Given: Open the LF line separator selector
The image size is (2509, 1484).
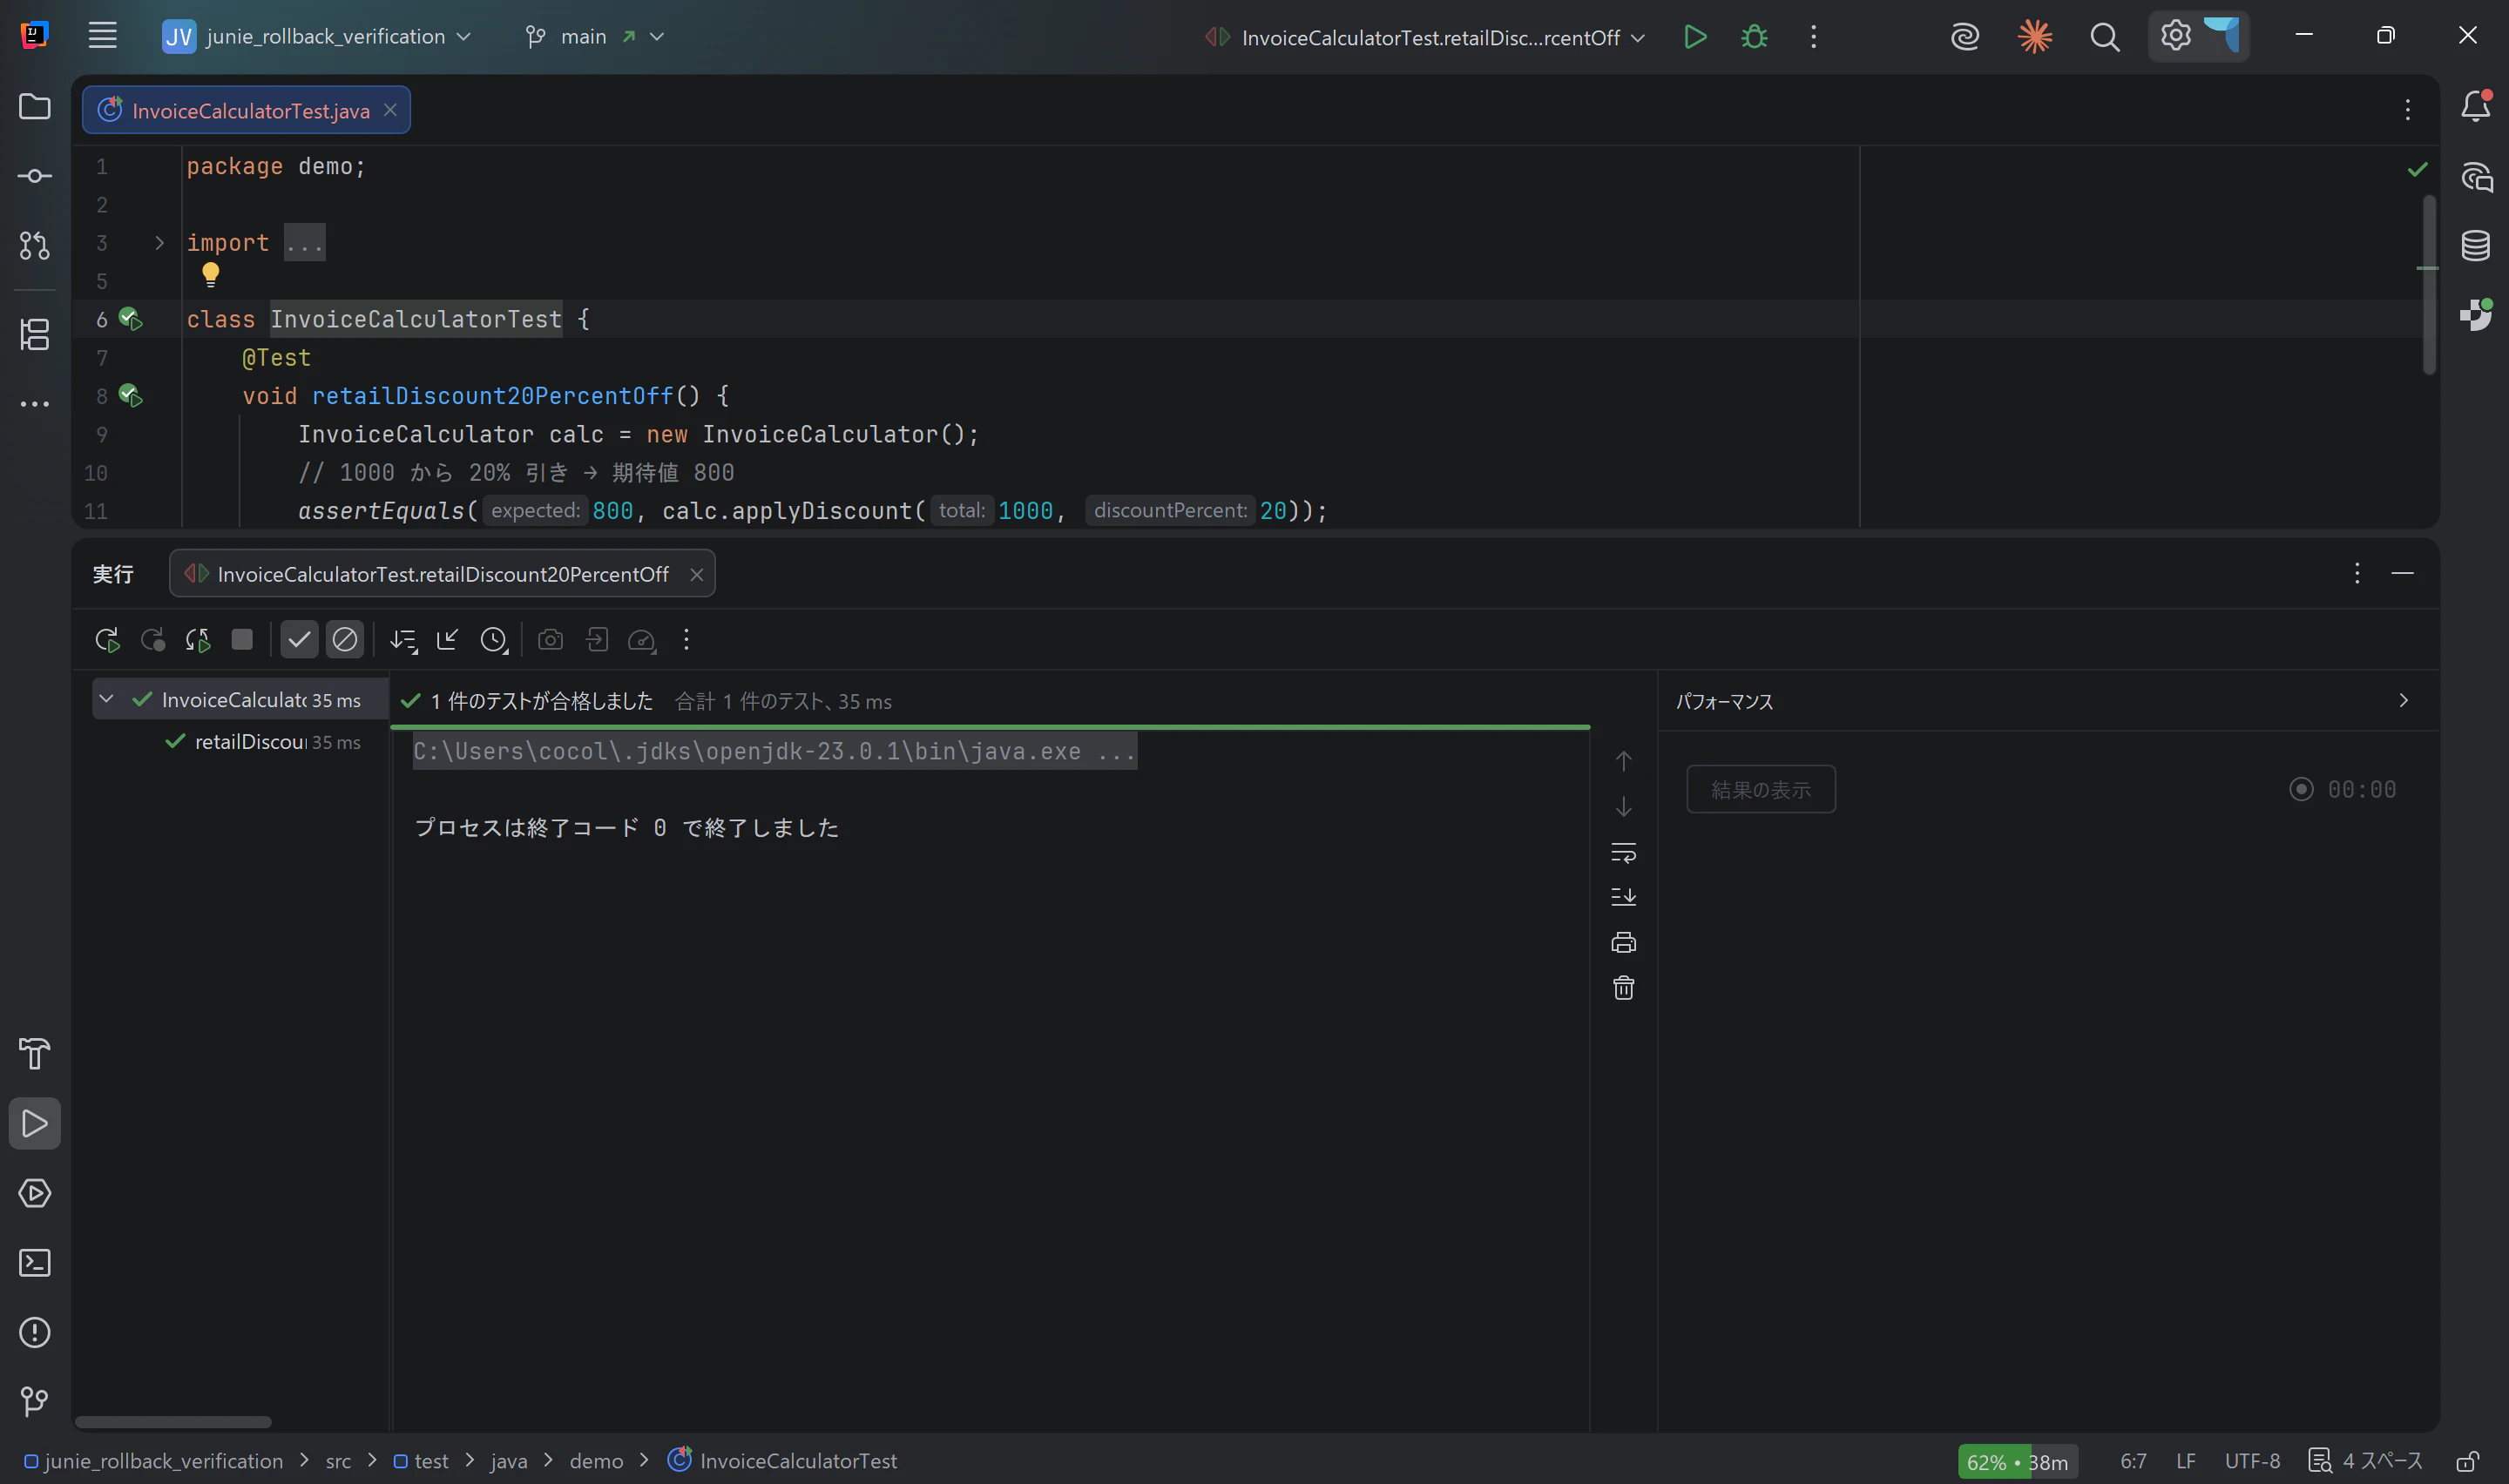Looking at the screenshot, I should pyautogui.click(x=2186, y=1461).
